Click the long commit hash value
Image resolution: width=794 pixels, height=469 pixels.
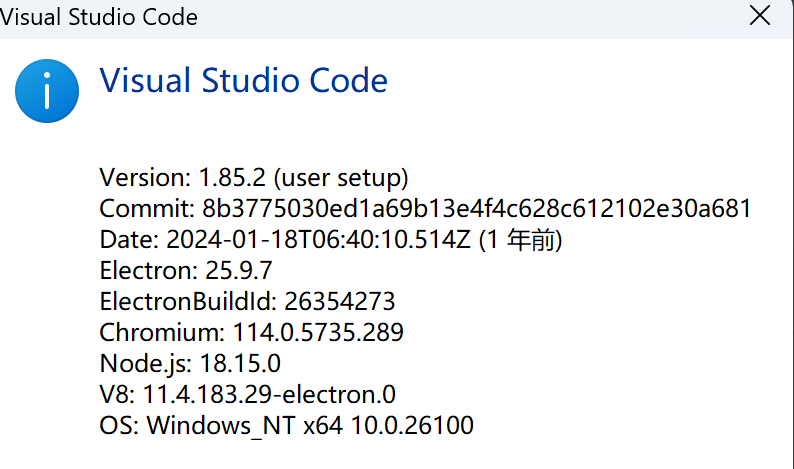click(476, 209)
